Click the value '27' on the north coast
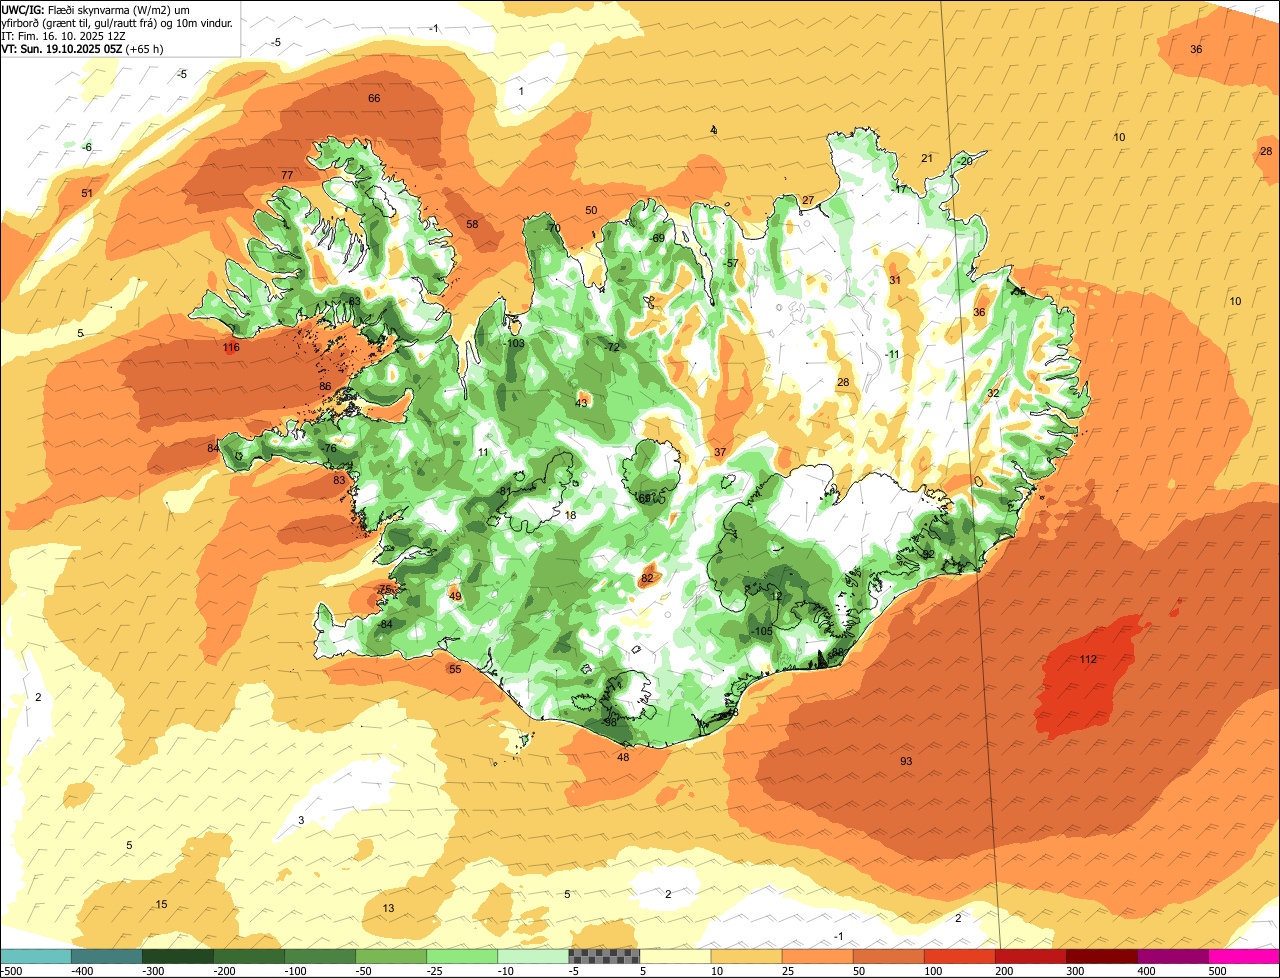1280x978 pixels. tap(808, 200)
